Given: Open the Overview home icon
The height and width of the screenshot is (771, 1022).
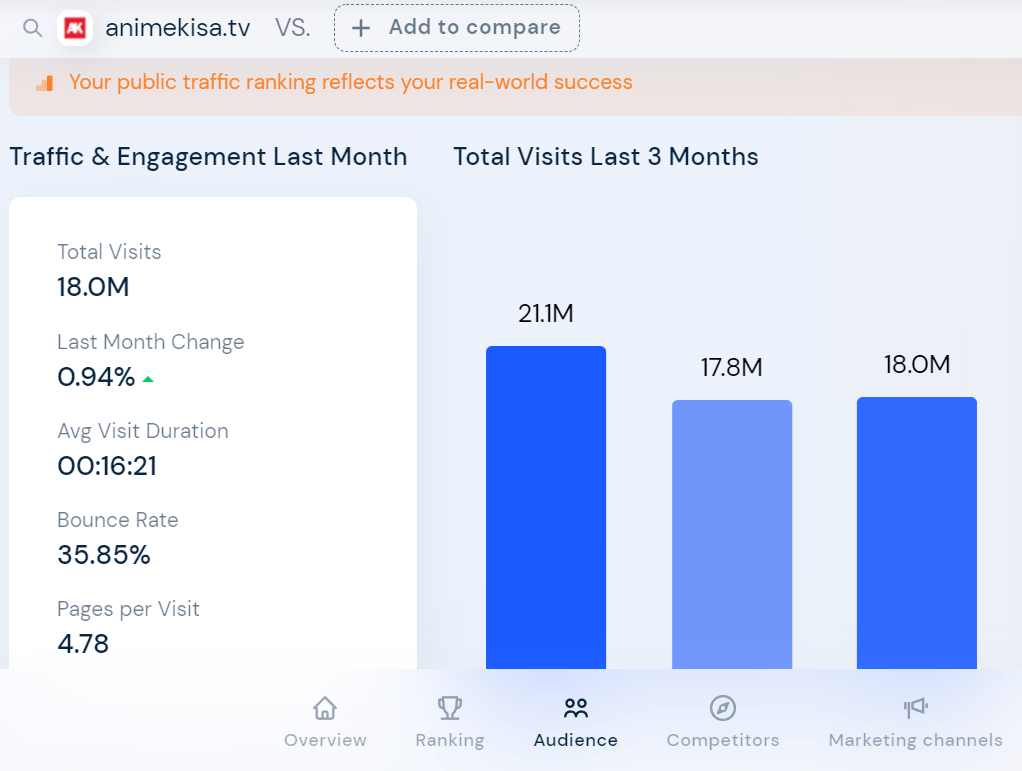Looking at the screenshot, I should (x=325, y=708).
